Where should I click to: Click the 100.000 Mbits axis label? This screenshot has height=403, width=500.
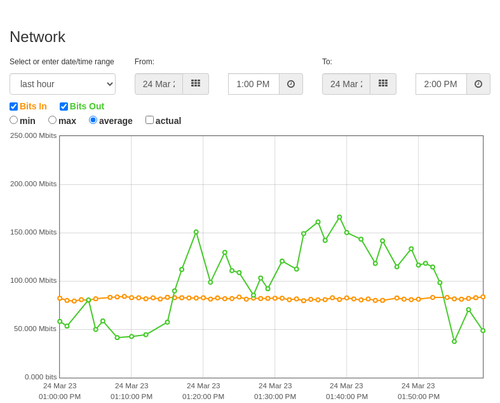point(33,281)
